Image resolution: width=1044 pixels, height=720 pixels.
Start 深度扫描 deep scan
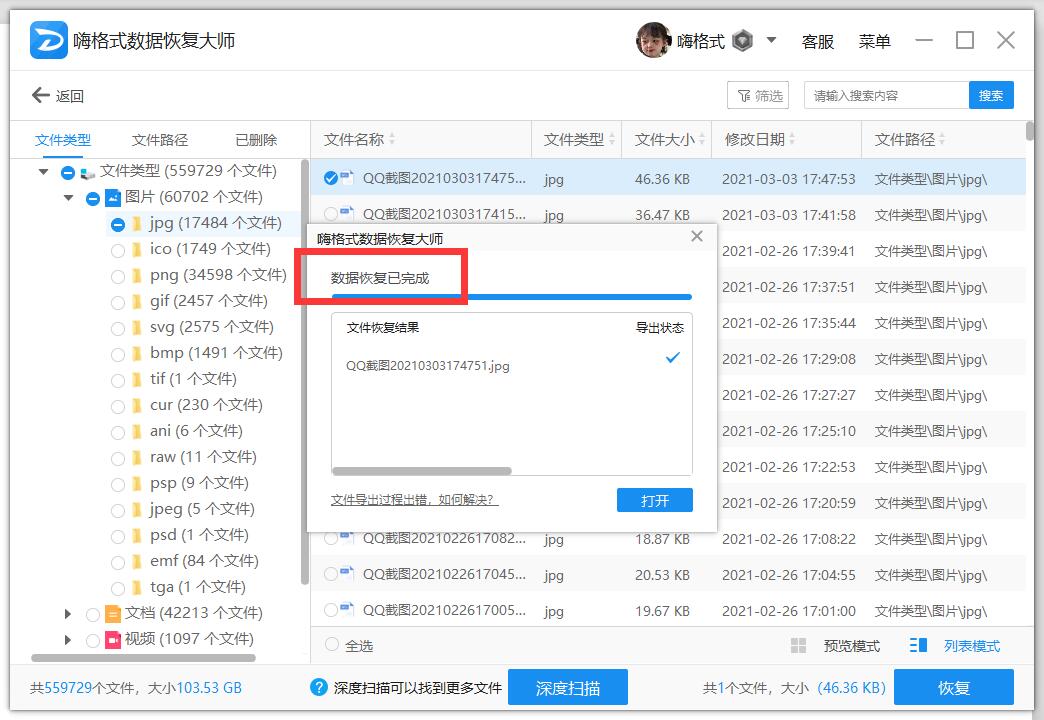point(568,687)
